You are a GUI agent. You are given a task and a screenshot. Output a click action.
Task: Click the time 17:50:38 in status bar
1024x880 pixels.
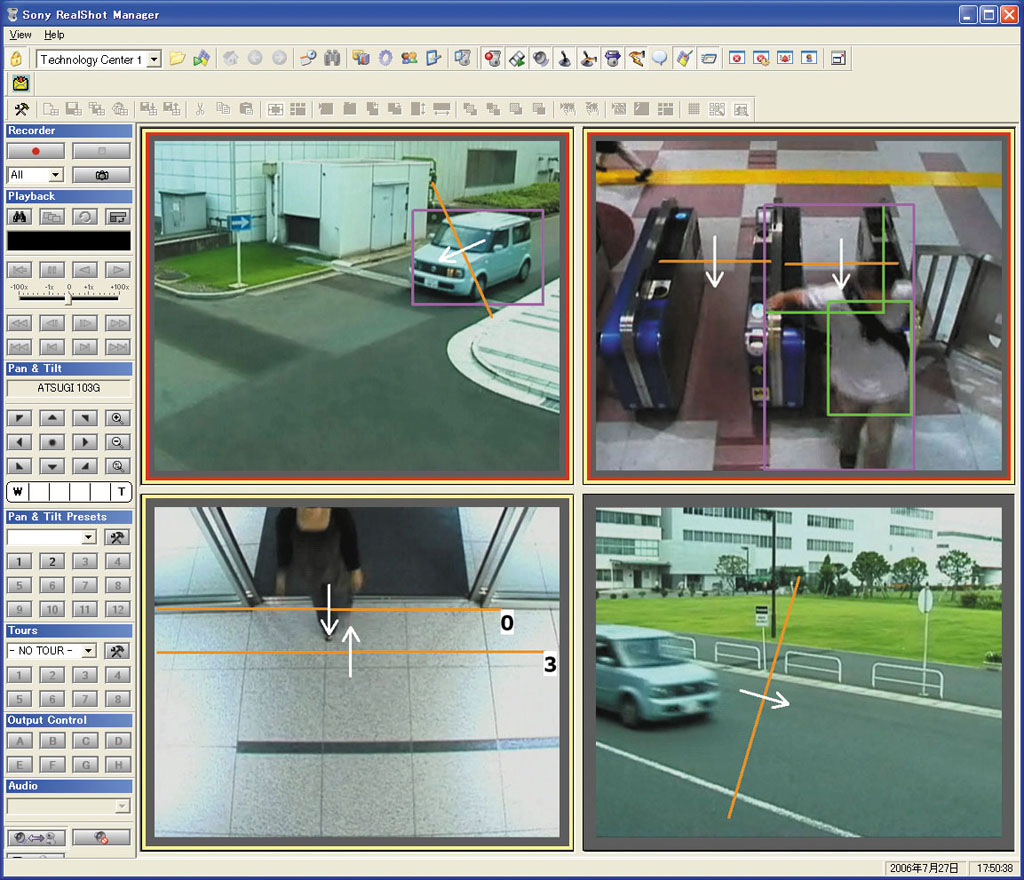[x=994, y=868]
